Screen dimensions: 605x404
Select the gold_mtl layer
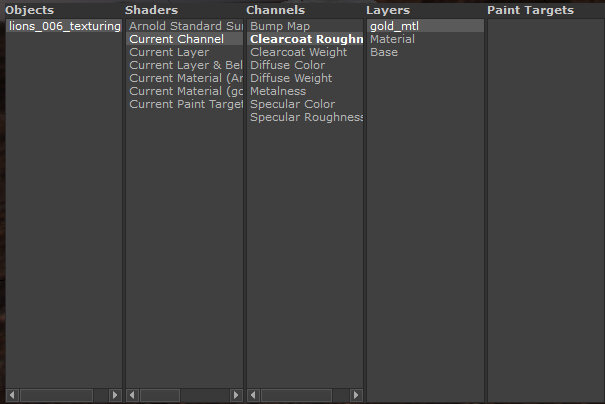pos(394,26)
